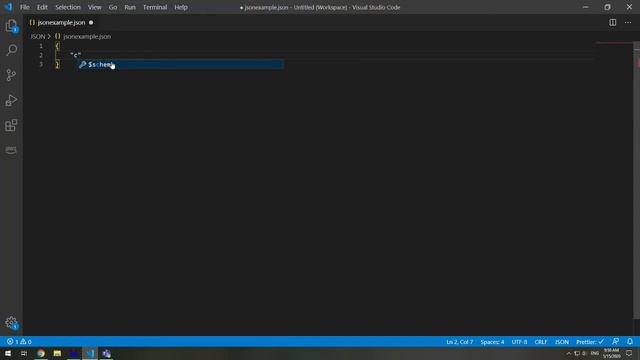Change indentation via Spaces: 4
This screenshot has height=360, width=640.
pyautogui.click(x=492, y=342)
